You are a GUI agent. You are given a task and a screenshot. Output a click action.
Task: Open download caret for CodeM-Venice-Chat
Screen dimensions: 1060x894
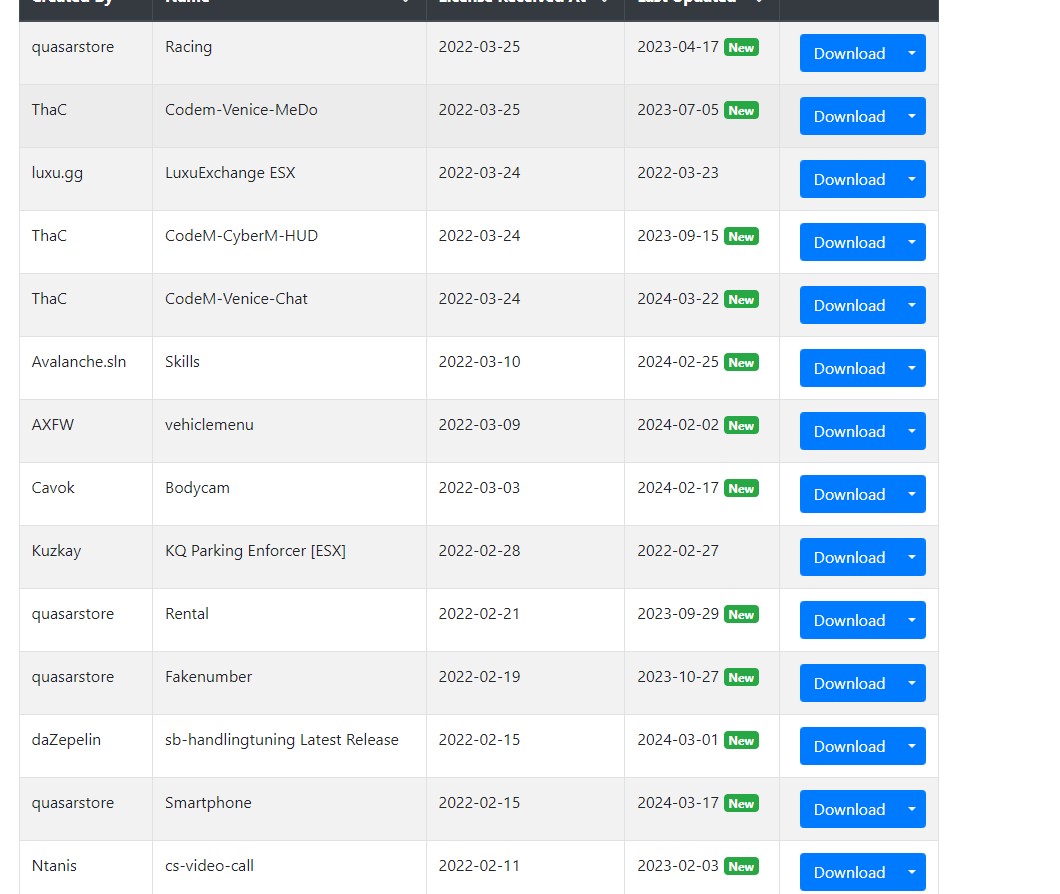(x=912, y=305)
